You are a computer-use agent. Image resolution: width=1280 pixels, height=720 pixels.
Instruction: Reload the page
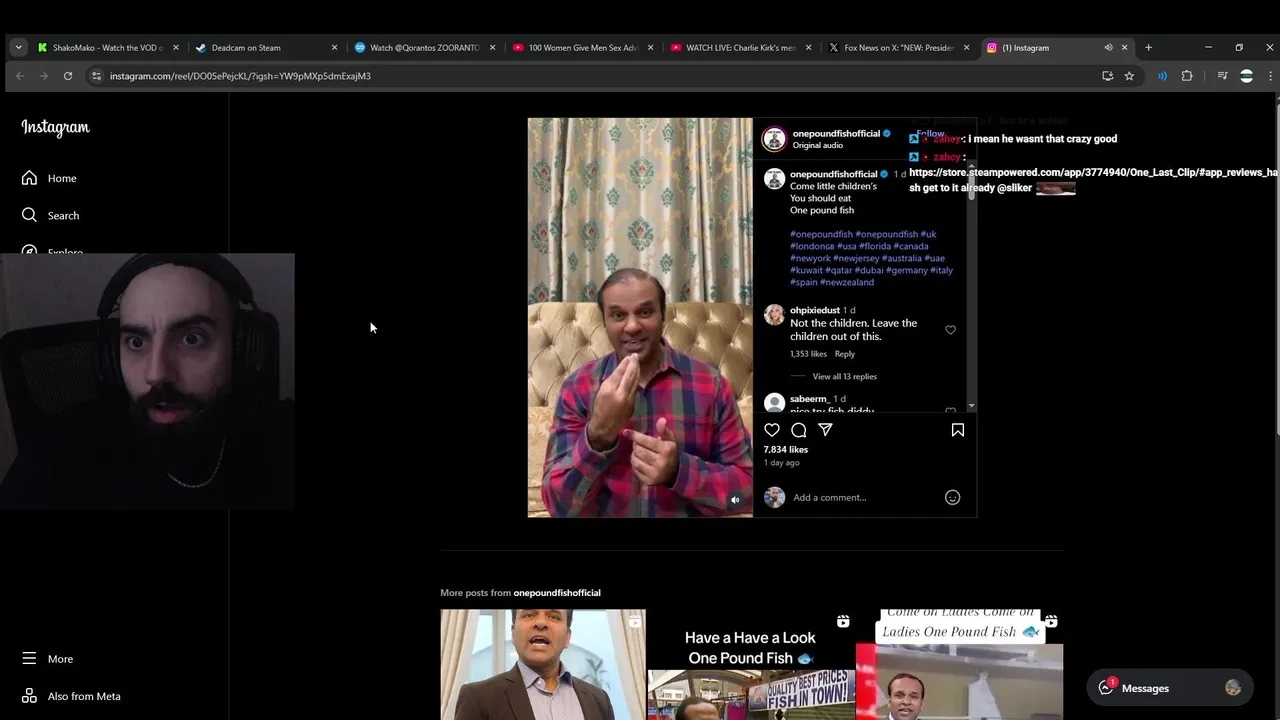(x=68, y=76)
